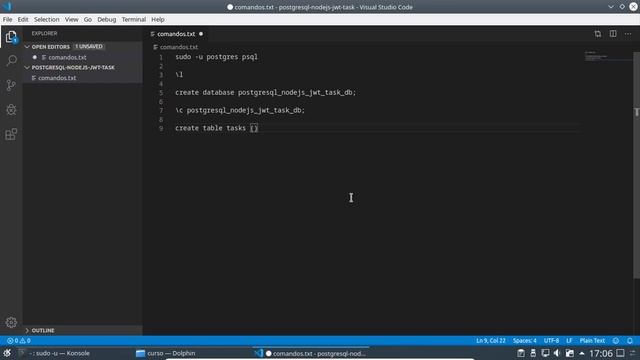The image size is (640, 360).
Task: Open the notifications bell in status bar
Action: pyautogui.click(x=630, y=340)
